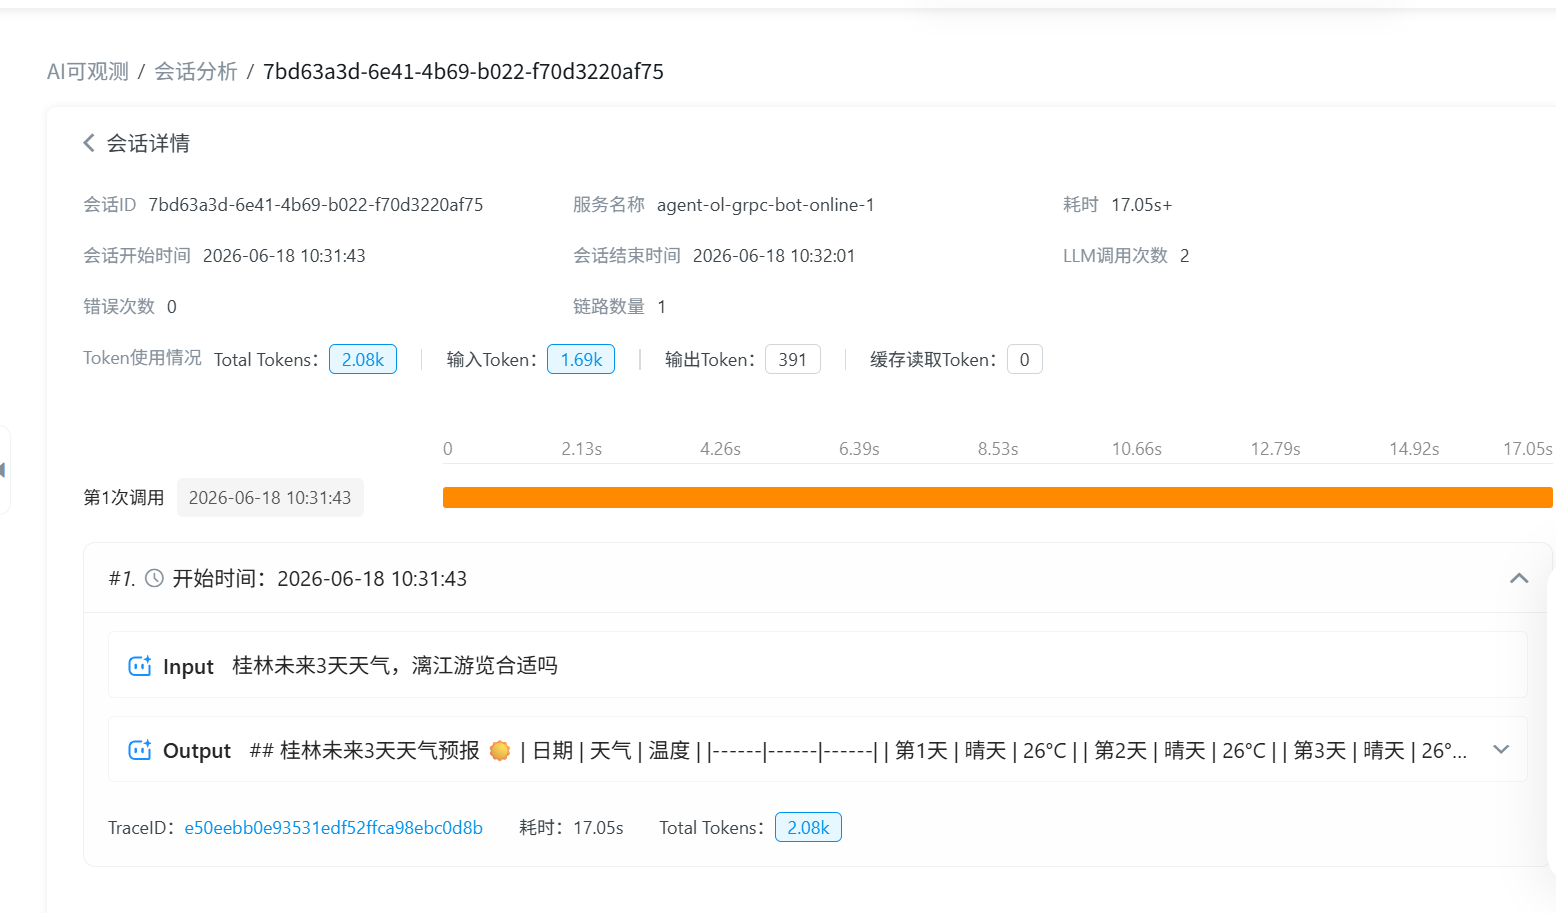Click the clock icon next to 开始时间
The image size is (1556, 913).
(154, 578)
